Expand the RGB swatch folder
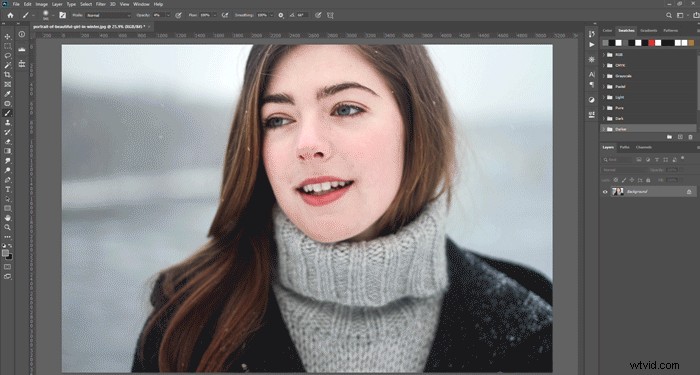 [604, 54]
